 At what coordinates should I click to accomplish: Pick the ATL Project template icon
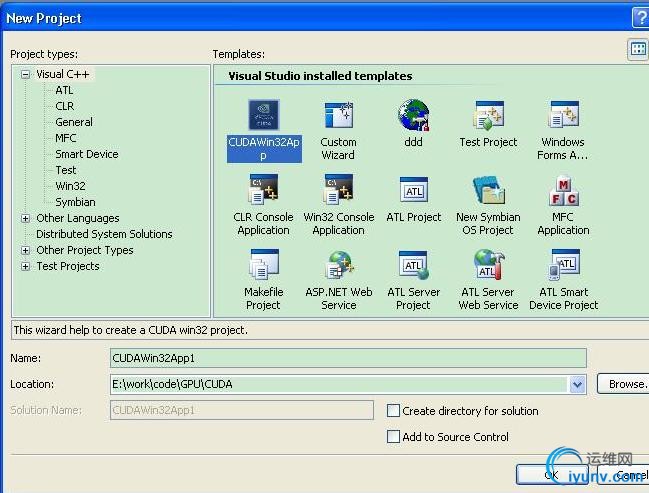point(414,190)
